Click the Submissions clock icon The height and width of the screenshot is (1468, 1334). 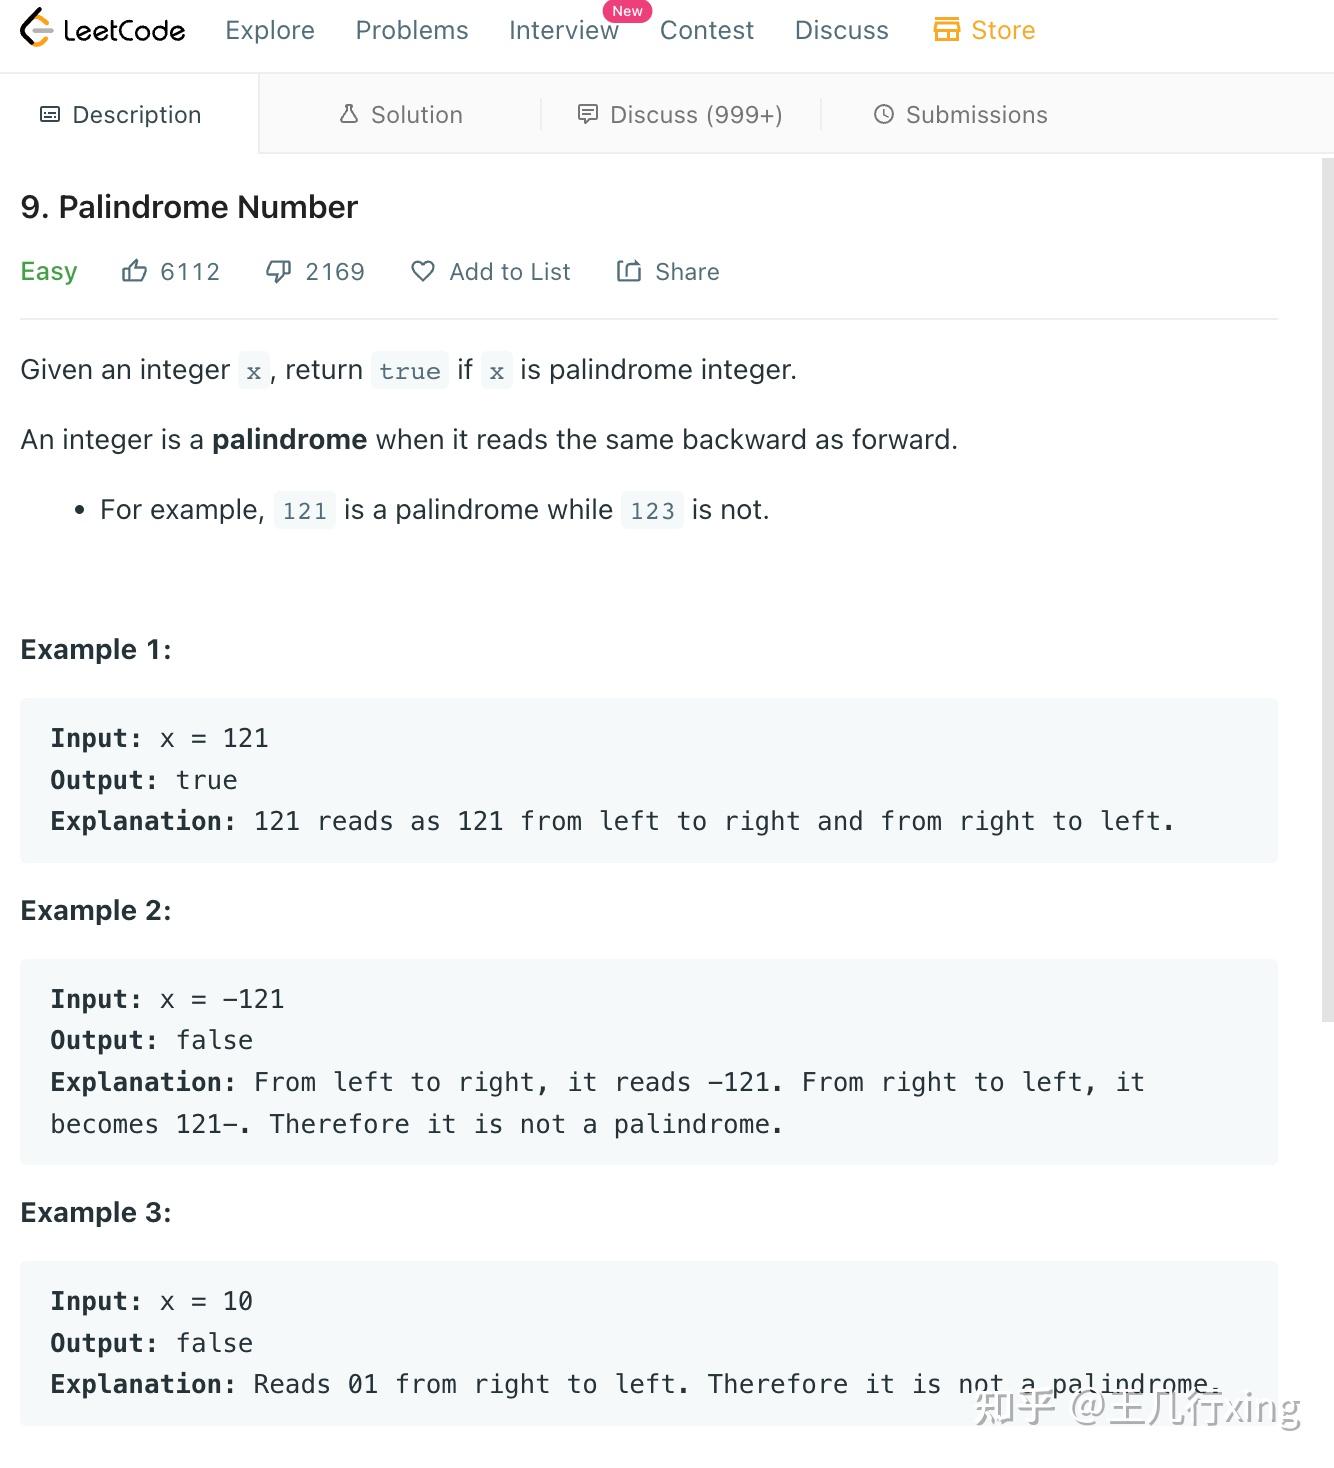[883, 114]
